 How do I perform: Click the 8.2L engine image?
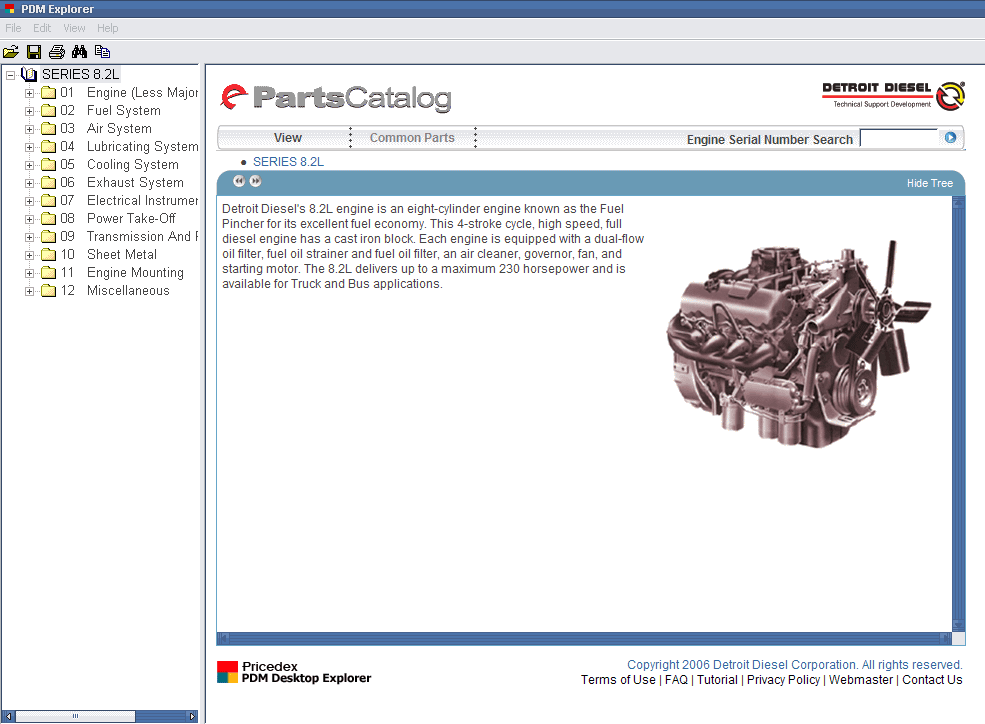(x=799, y=343)
